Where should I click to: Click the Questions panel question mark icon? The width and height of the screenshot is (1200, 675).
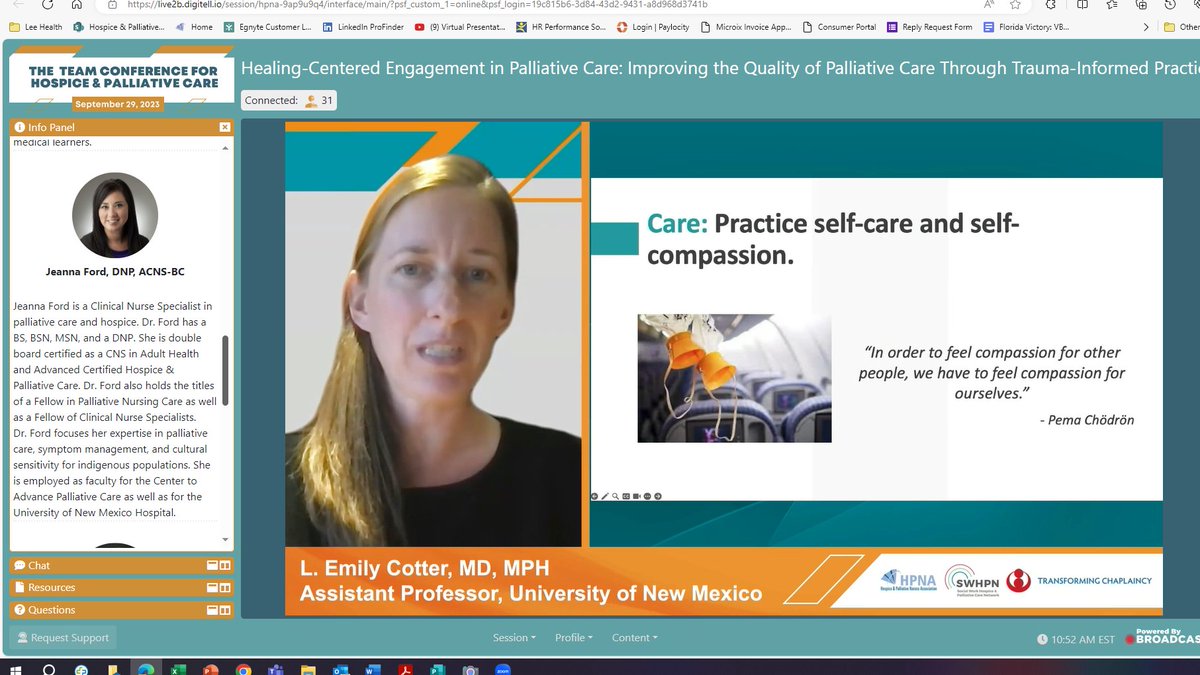pos(20,609)
